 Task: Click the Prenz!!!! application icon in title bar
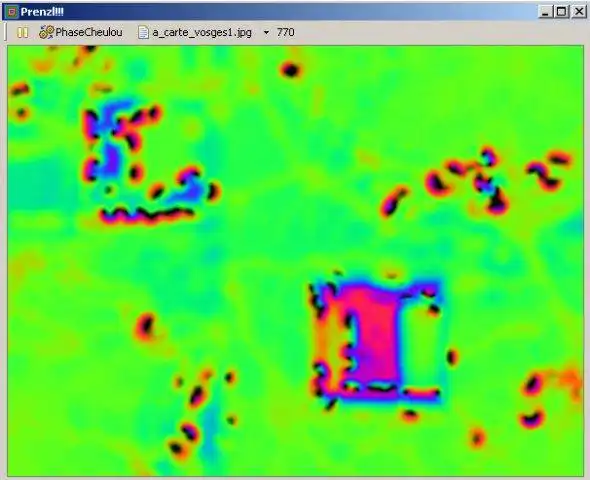(x=12, y=12)
